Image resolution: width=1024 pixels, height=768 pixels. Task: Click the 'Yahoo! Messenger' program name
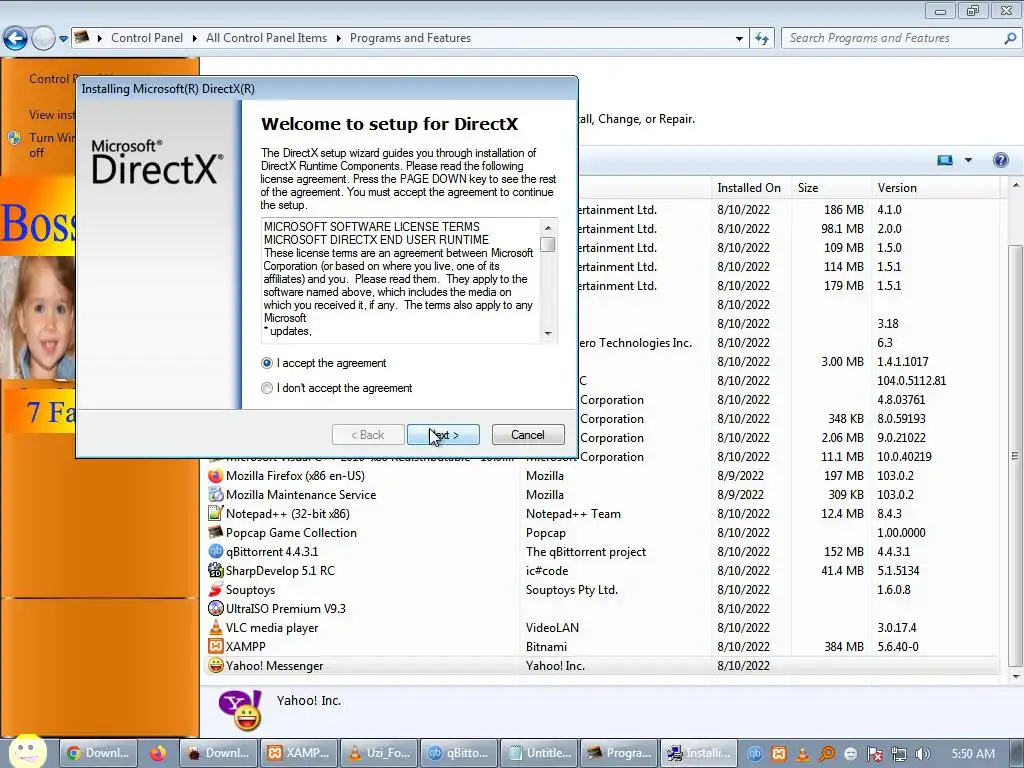(x=274, y=666)
